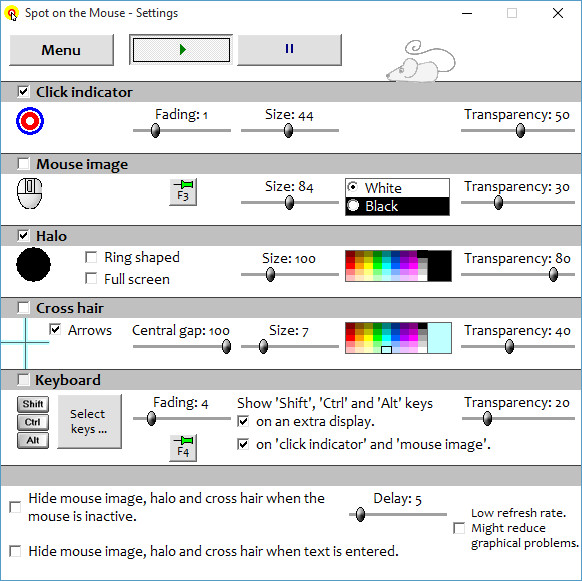582x581 pixels.
Task: Open the Menu button
Action: pos(61,50)
